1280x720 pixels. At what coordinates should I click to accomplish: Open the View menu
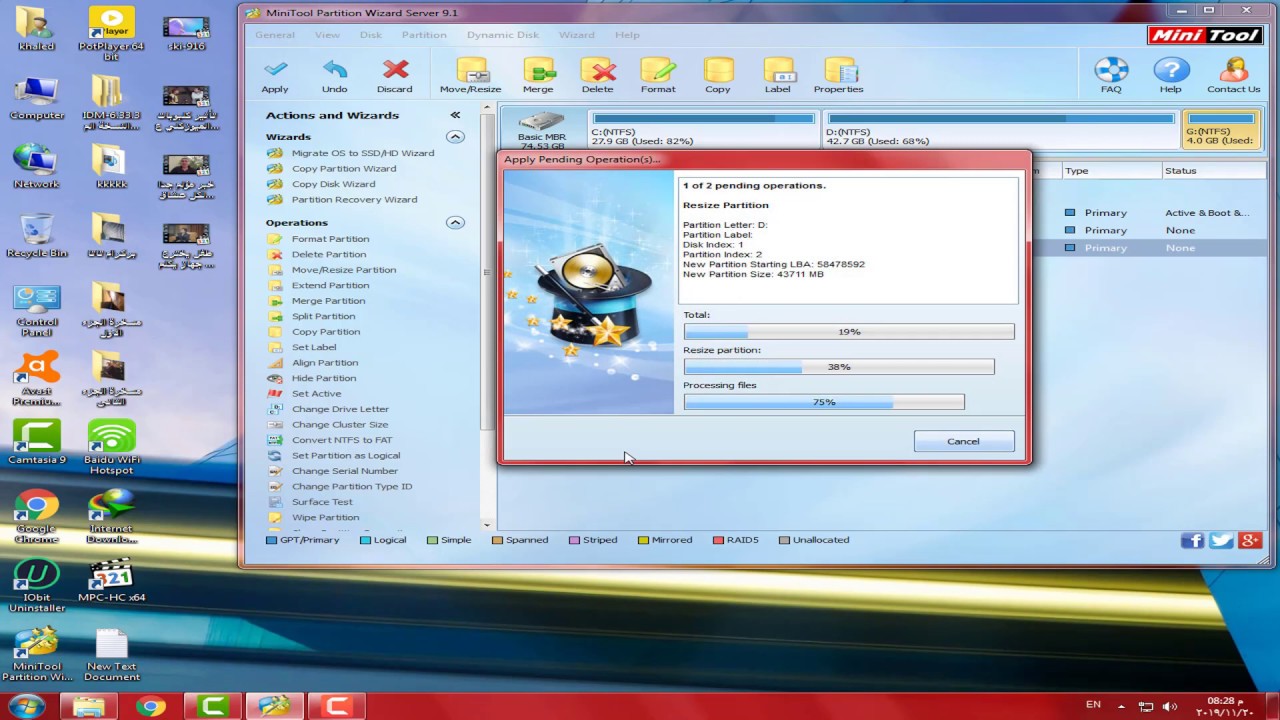(x=327, y=35)
